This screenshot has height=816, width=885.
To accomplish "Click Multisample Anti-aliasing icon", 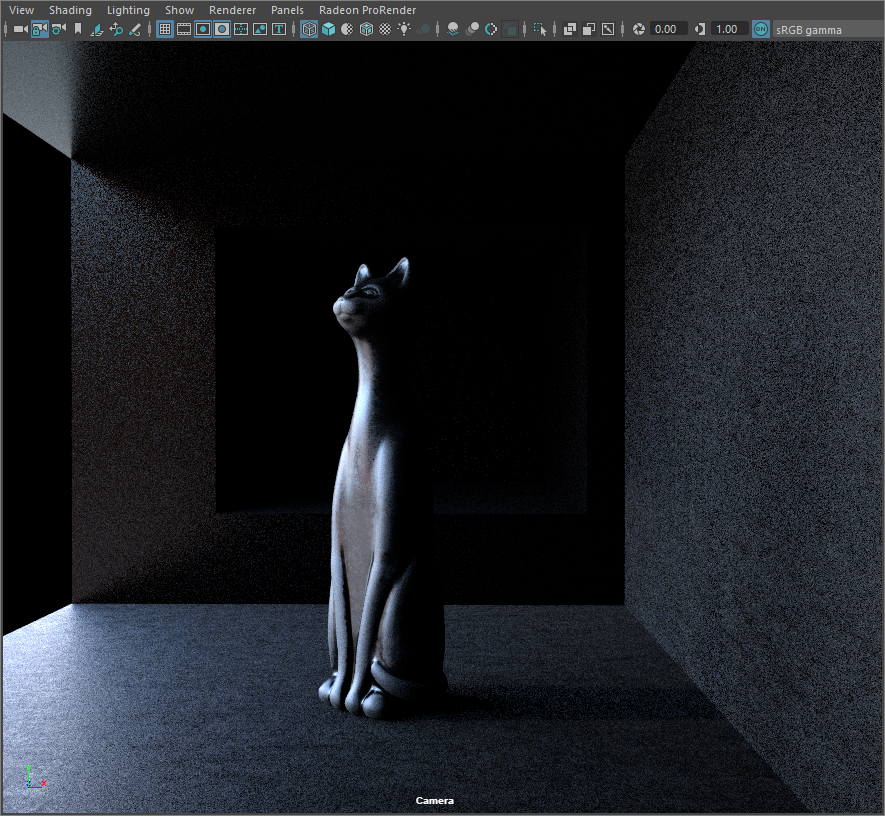I will (x=491, y=29).
